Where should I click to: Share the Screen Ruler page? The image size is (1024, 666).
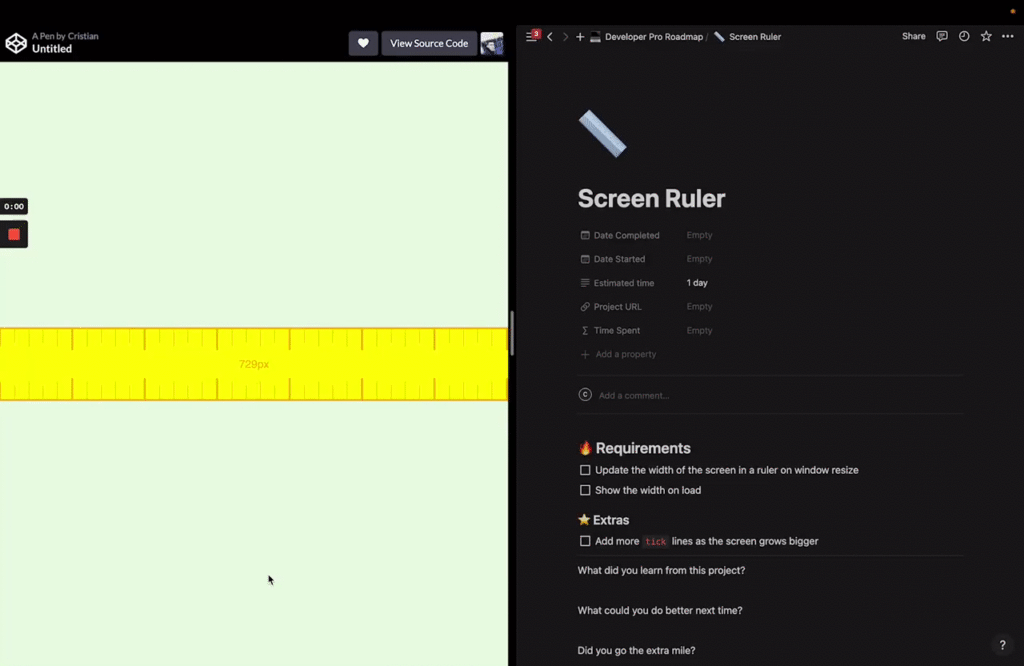pyautogui.click(x=913, y=36)
